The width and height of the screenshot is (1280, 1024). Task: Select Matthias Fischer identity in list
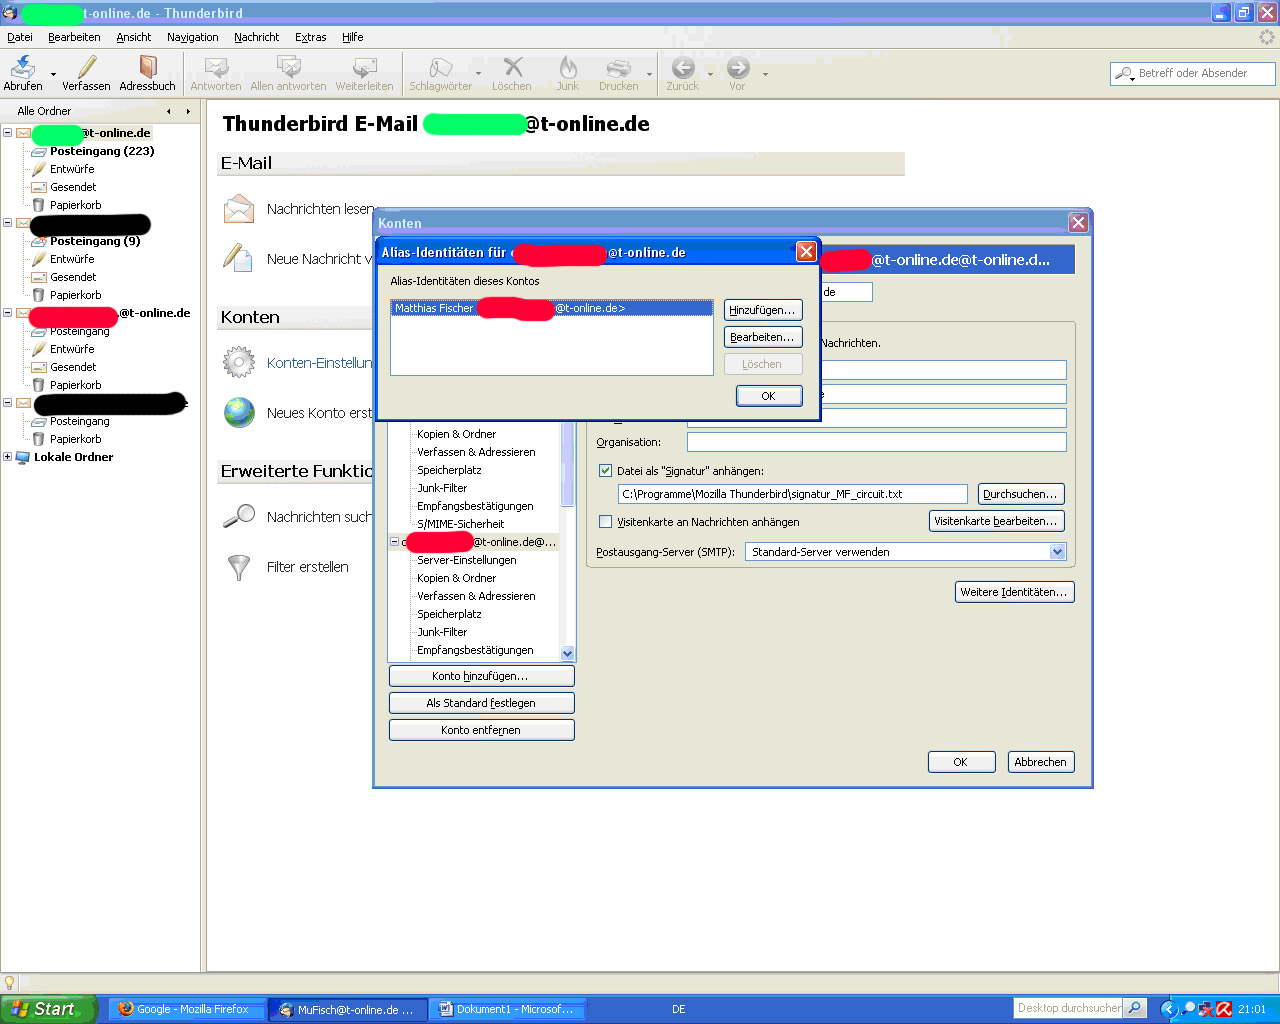(x=552, y=308)
